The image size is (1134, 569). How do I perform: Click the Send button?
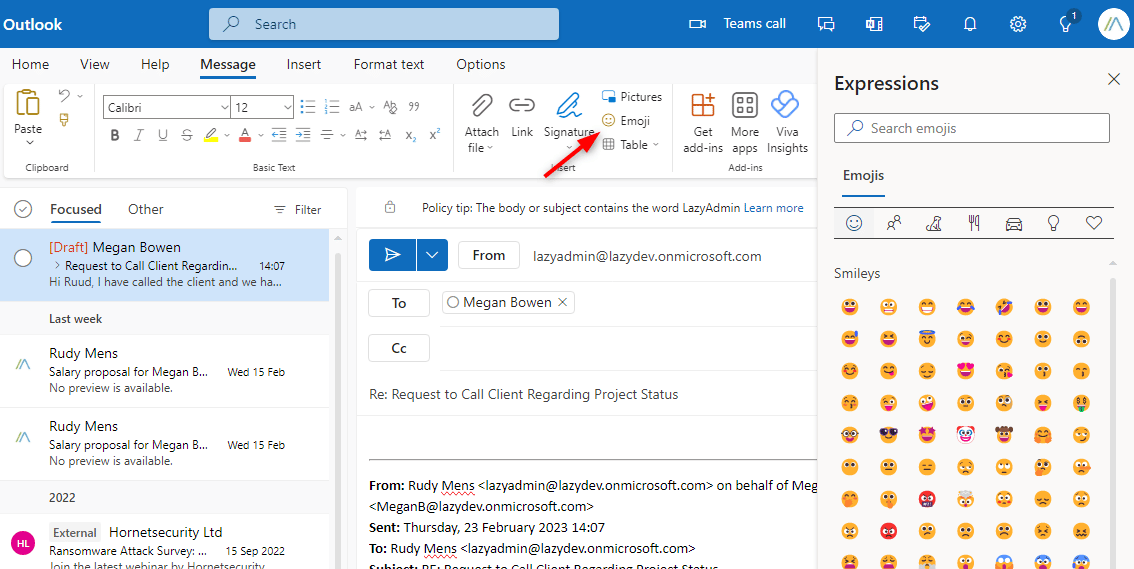click(392, 255)
